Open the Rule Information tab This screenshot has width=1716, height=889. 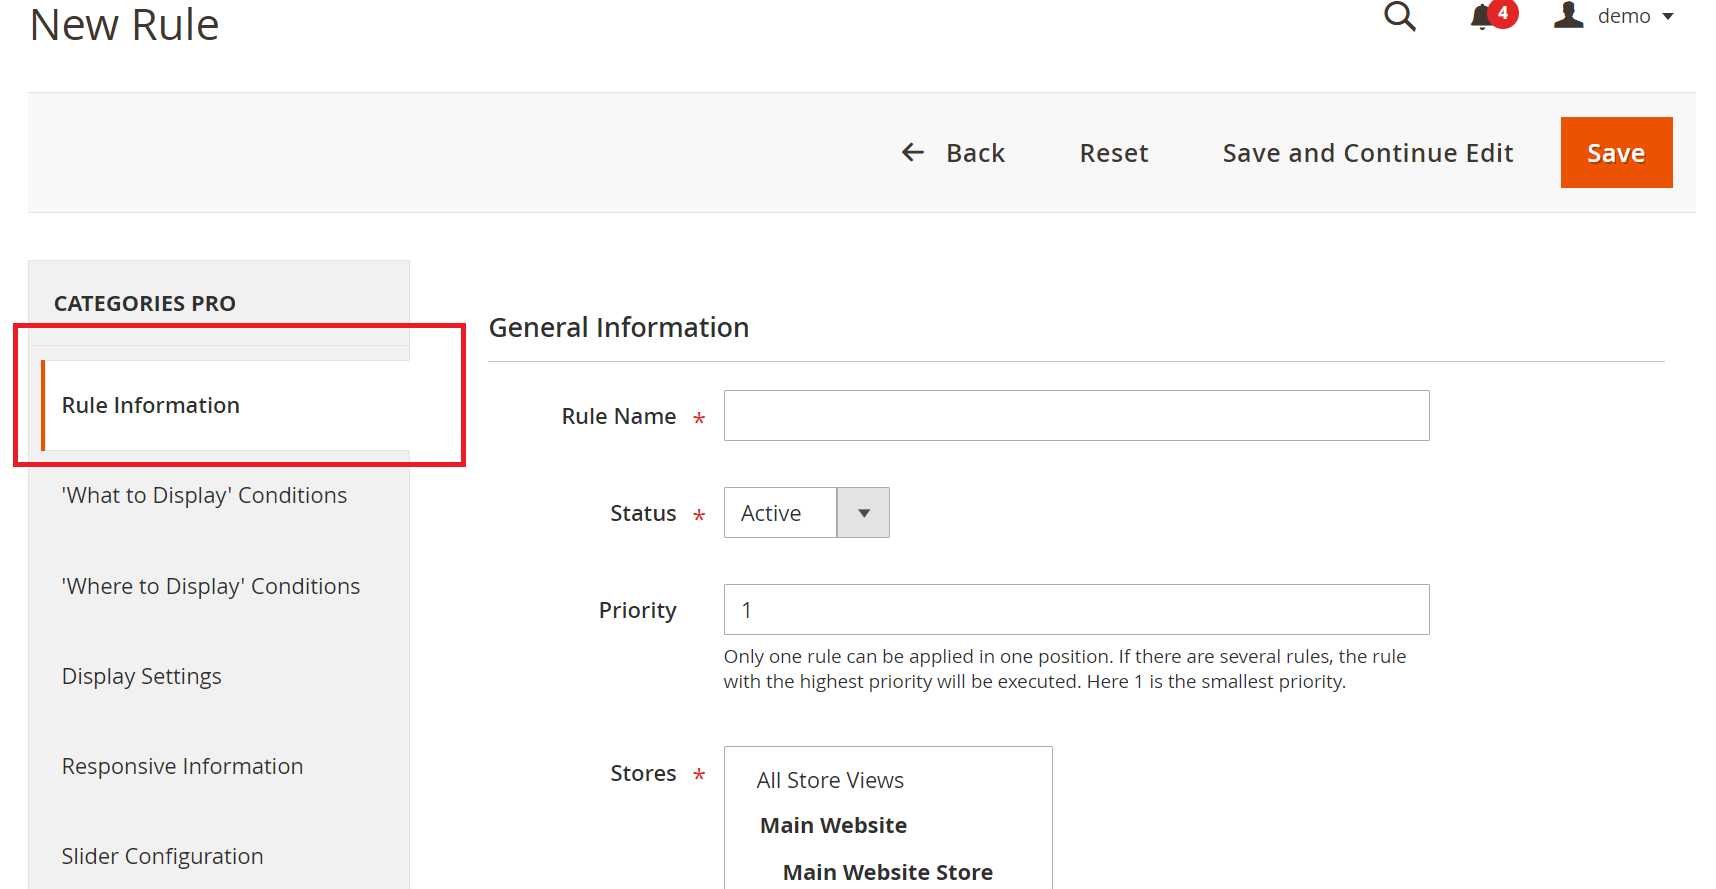point(151,405)
